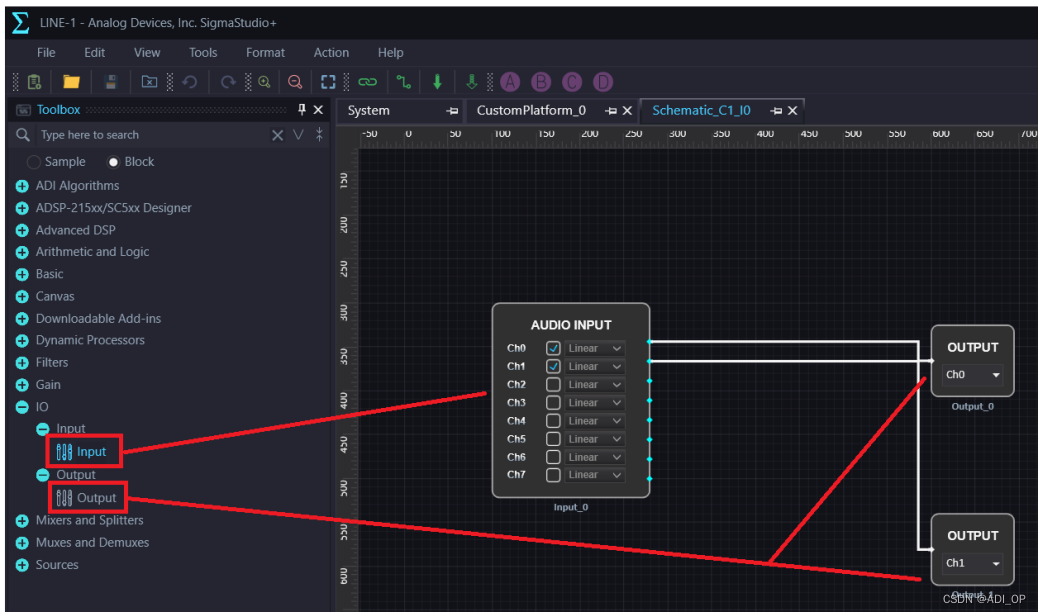This screenshot has height=615, width=1042.
Task: Open the Ch3 Linear dropdown
Action: (595, 402)
